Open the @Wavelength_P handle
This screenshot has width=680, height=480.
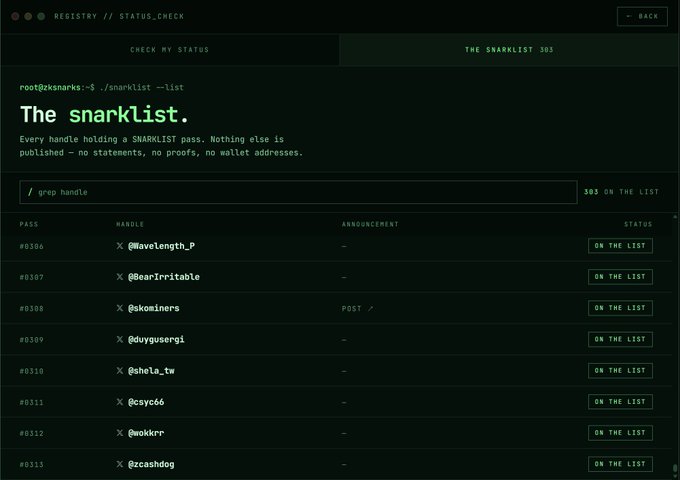coord(161,246)
